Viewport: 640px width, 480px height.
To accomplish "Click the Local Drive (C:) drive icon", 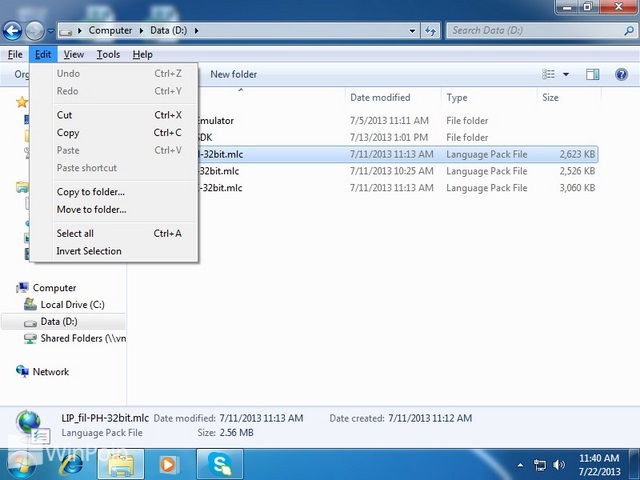I will (x=30, y=304).
